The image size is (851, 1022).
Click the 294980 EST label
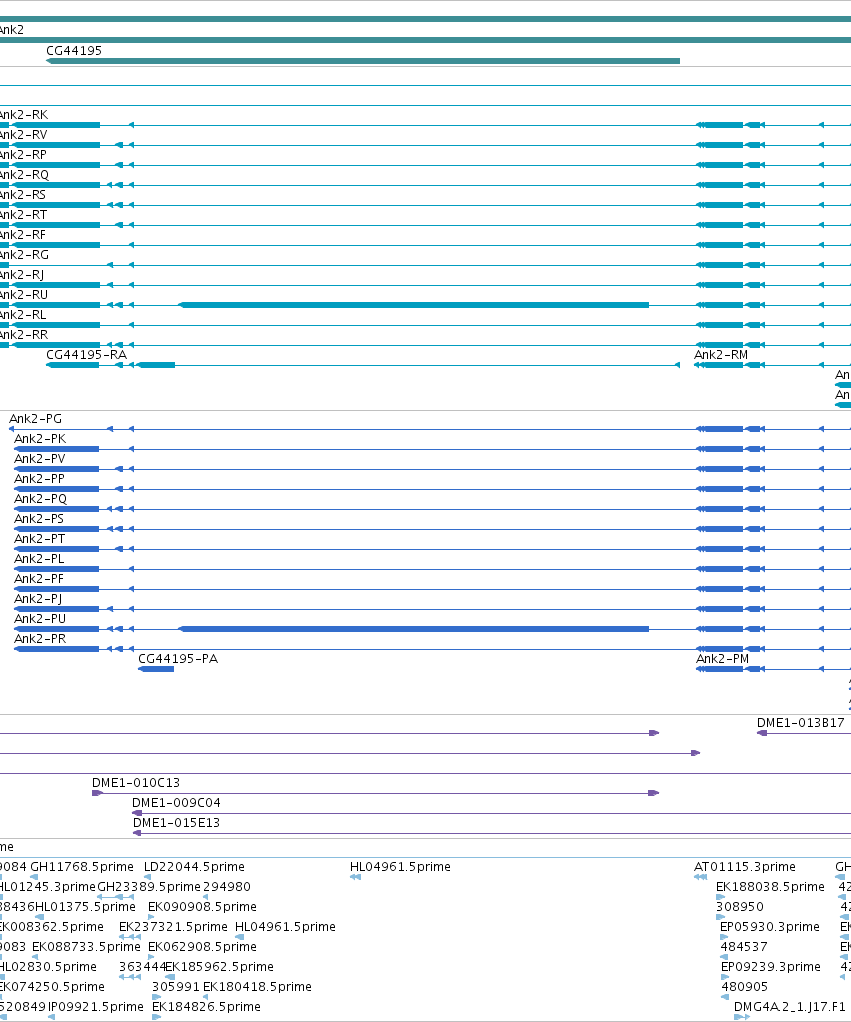tap(227, 887)
